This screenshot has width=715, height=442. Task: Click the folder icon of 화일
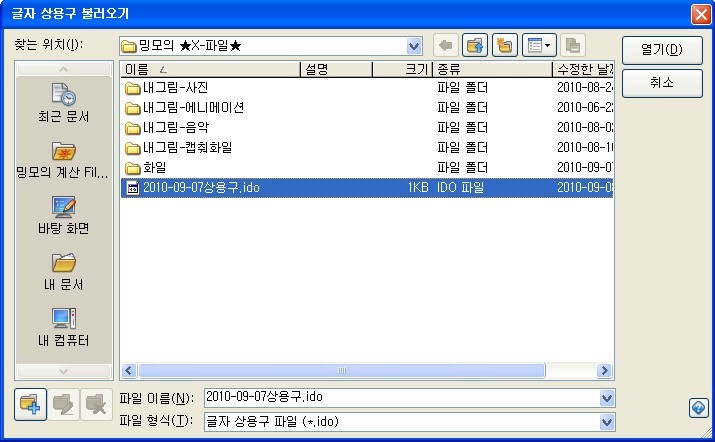(x=133, y=168)
